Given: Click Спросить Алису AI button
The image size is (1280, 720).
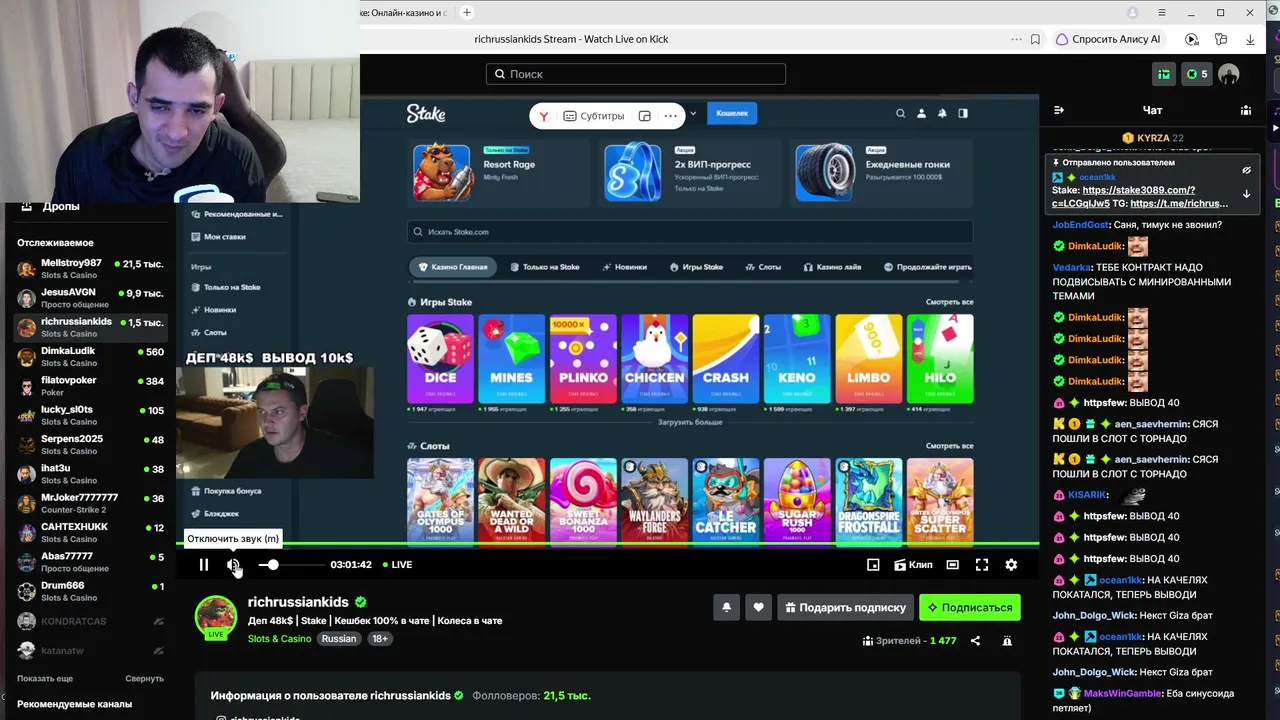Looking at the screenshot, I should (1109, 39).
